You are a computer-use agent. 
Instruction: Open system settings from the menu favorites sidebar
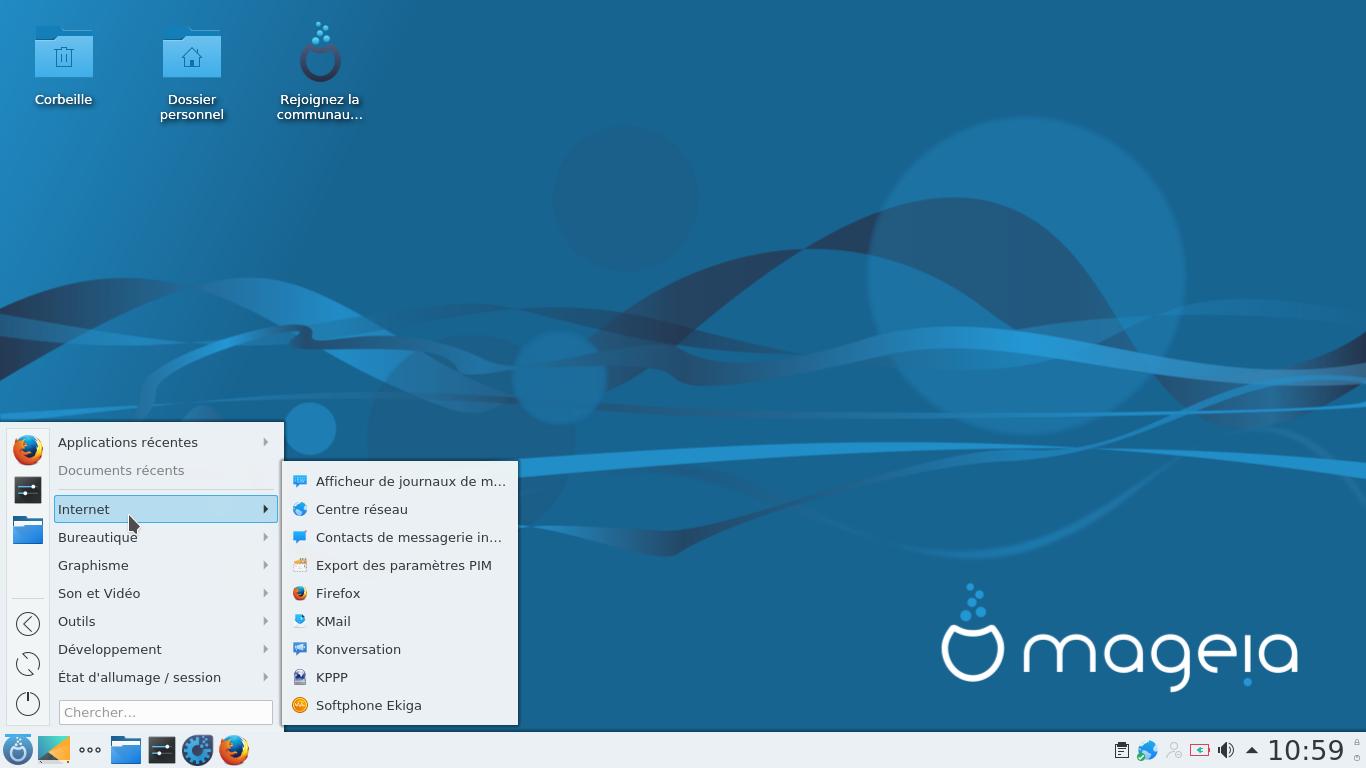[x=28, y=490]
